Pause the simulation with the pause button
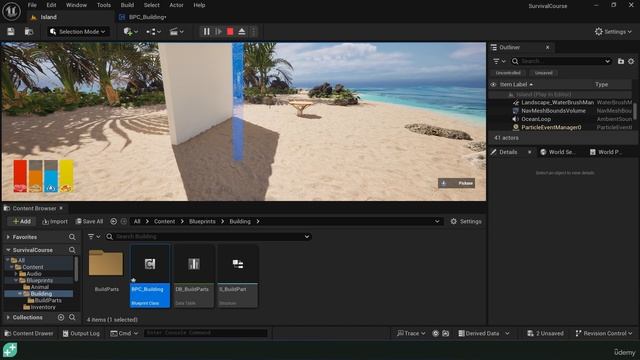 pos(207,31)
